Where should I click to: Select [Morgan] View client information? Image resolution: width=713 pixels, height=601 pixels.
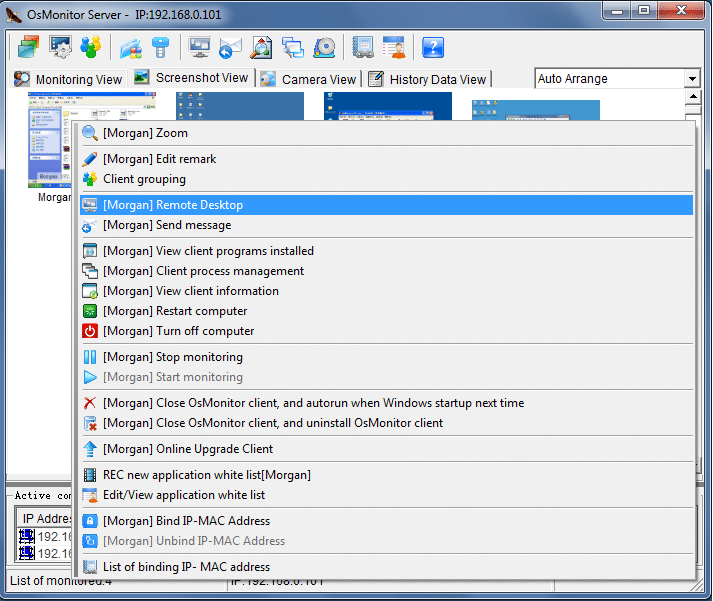coord(387,290)
